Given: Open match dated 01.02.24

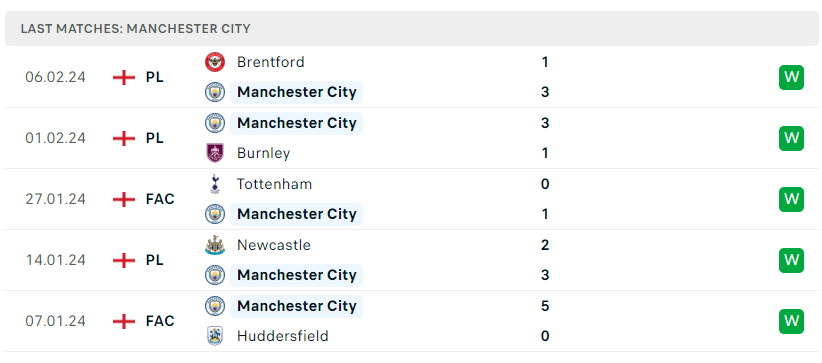Looking at the screenshot, I should [x=412, y=138].
